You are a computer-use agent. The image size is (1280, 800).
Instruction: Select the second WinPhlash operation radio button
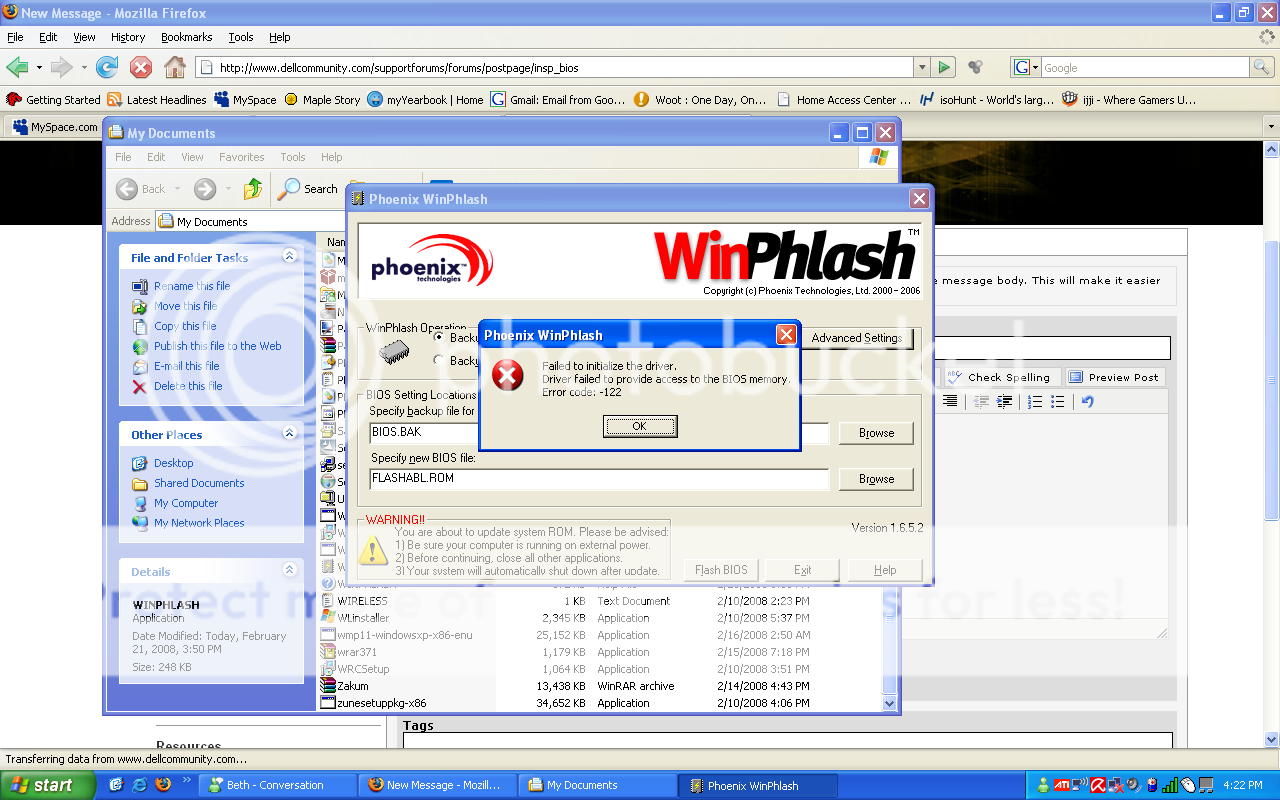pyautogui.click(x=439, y=361)
